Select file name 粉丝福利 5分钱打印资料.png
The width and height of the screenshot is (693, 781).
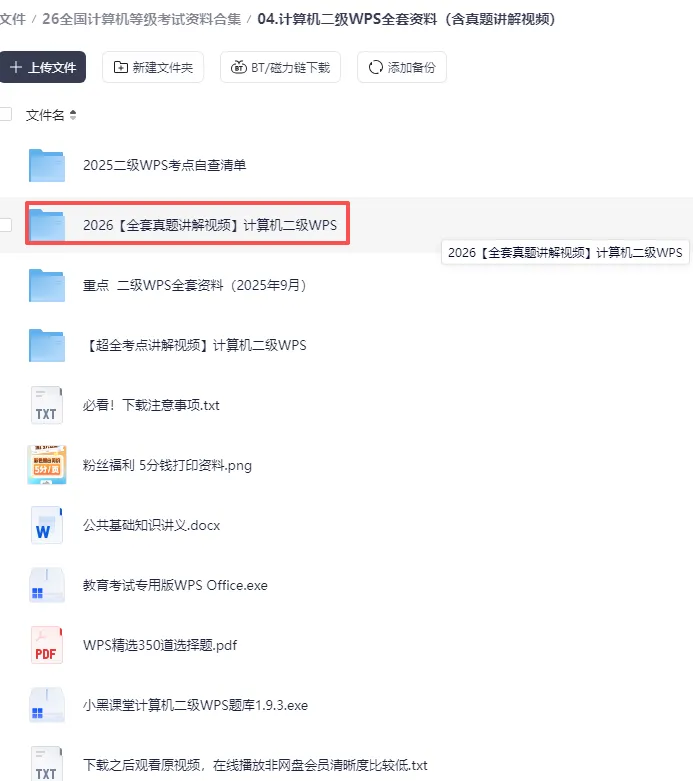point(167,465)
